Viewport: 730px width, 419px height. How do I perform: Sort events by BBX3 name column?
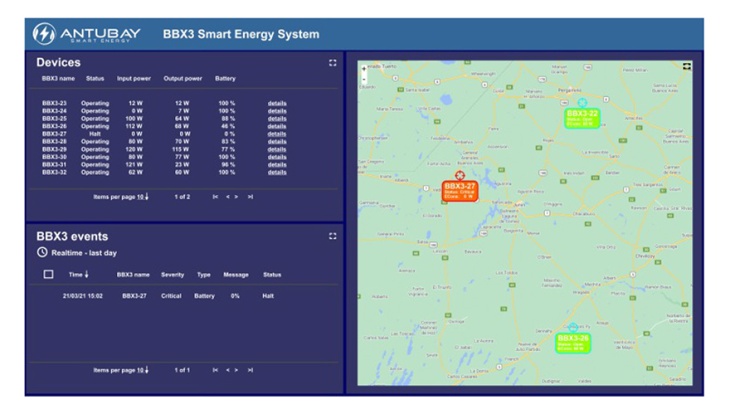pos(133,275)
